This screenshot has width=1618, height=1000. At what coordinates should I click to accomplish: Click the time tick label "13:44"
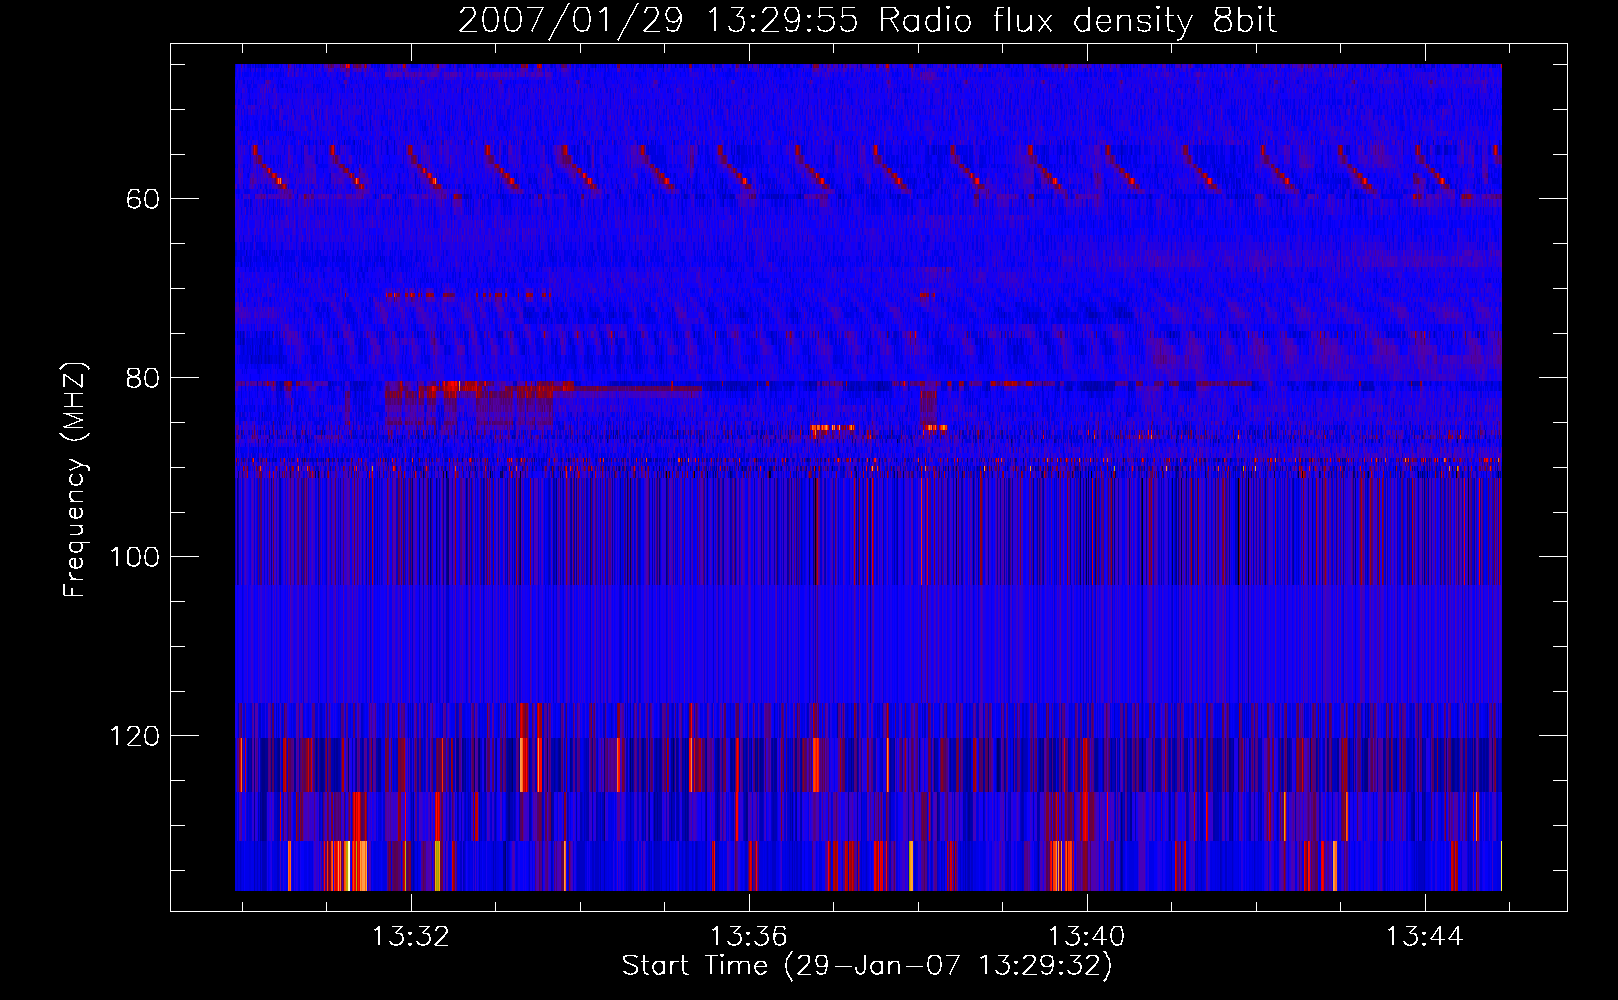[1424, 937]
